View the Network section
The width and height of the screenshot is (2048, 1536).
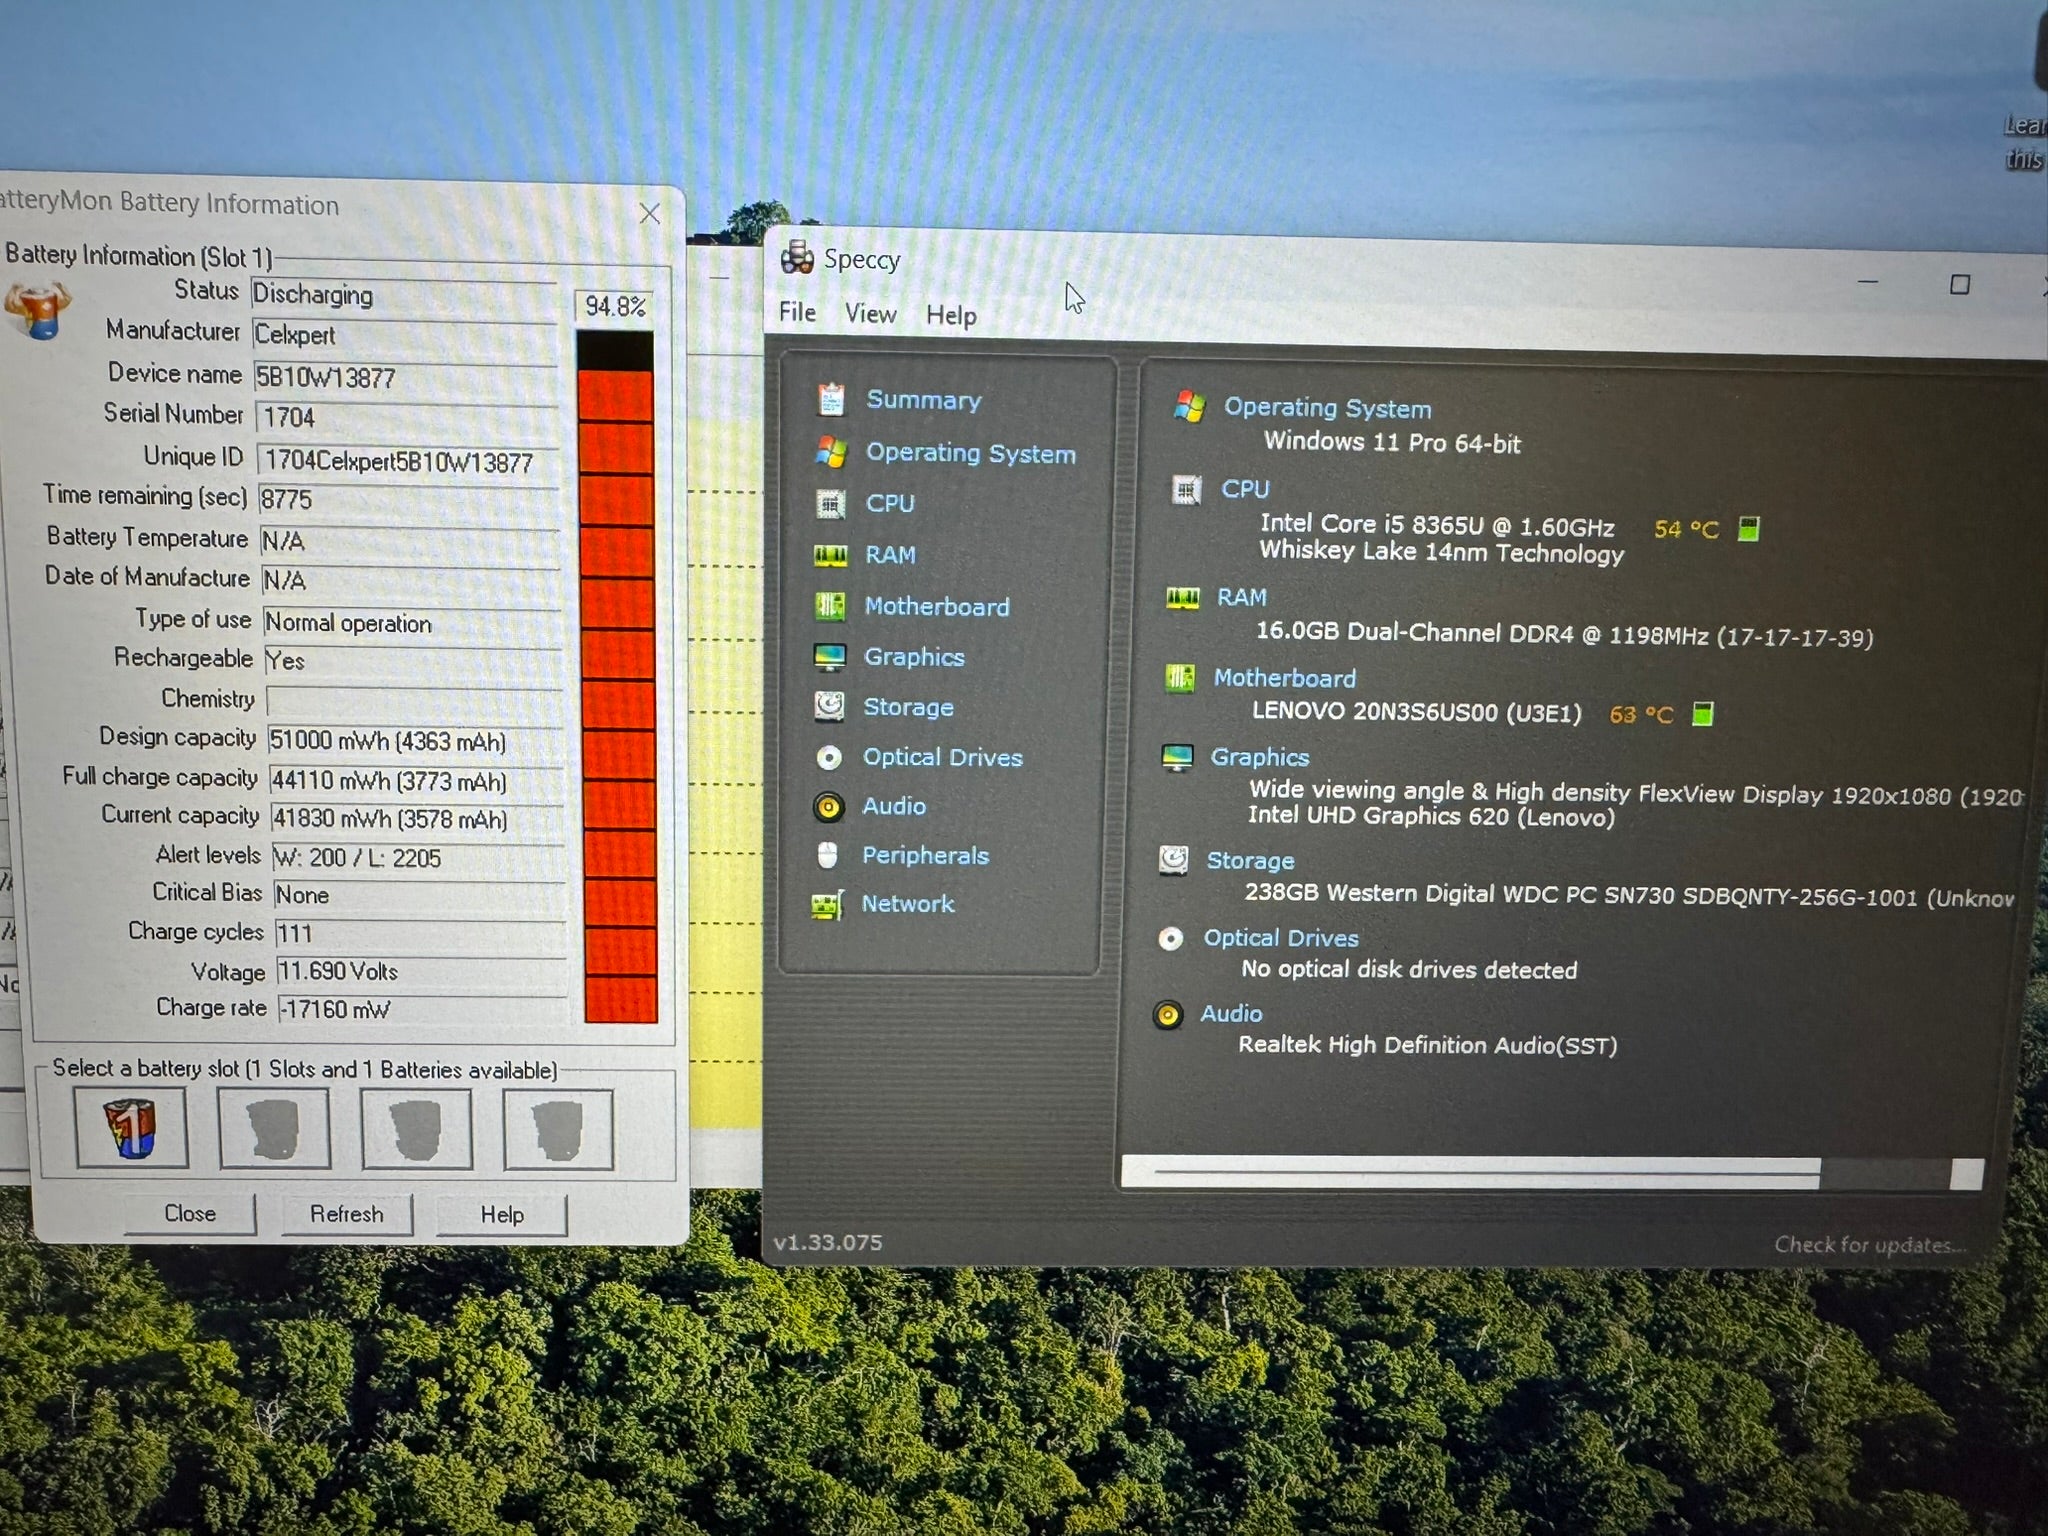click(907, 904)
